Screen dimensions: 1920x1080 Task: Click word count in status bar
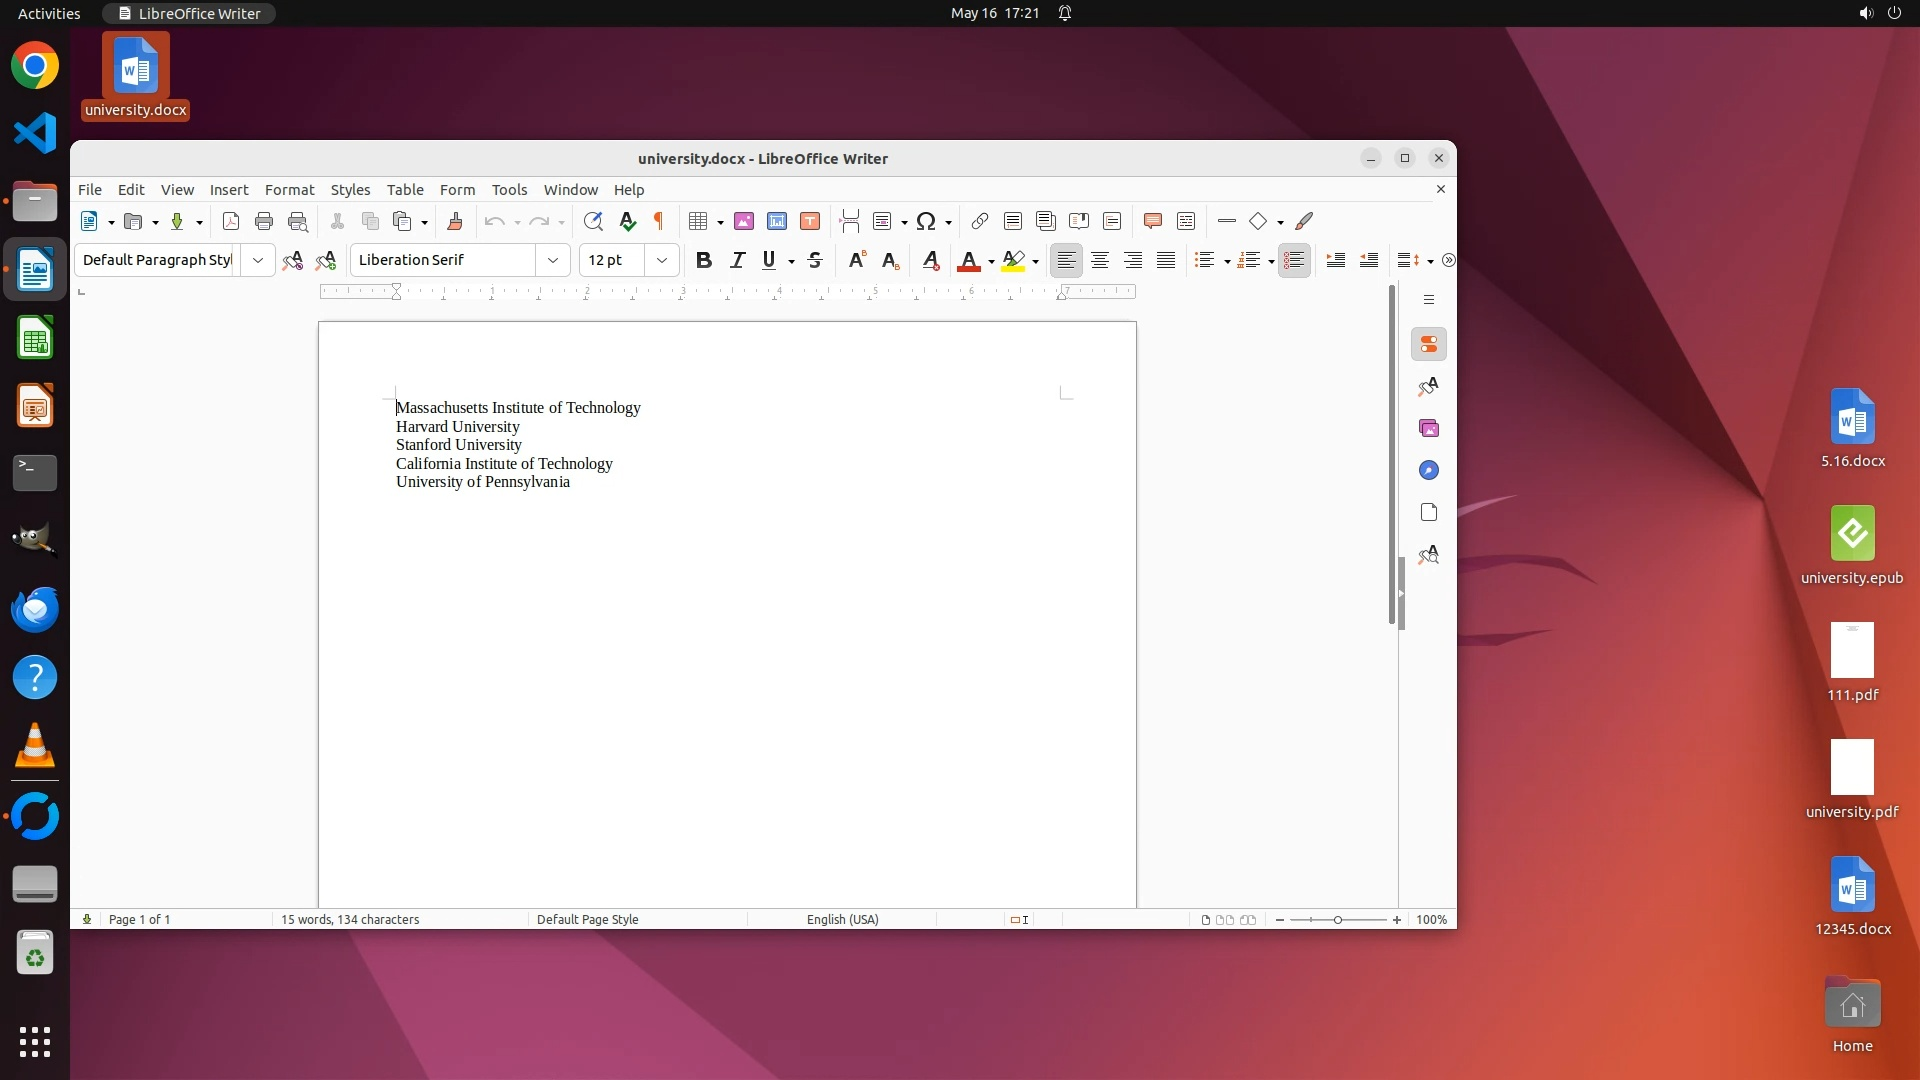350,920
